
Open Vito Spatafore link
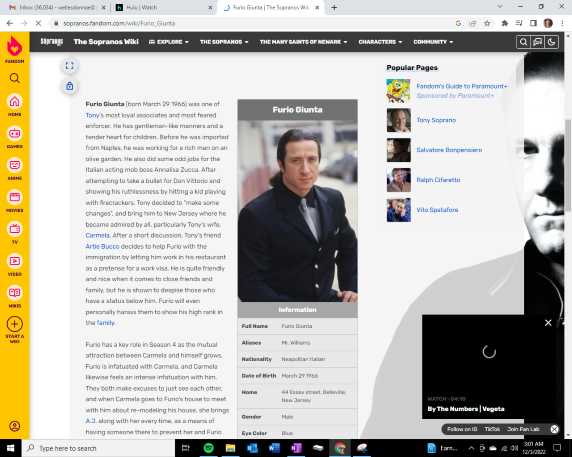pyautogui.click(x=437, y=210)
